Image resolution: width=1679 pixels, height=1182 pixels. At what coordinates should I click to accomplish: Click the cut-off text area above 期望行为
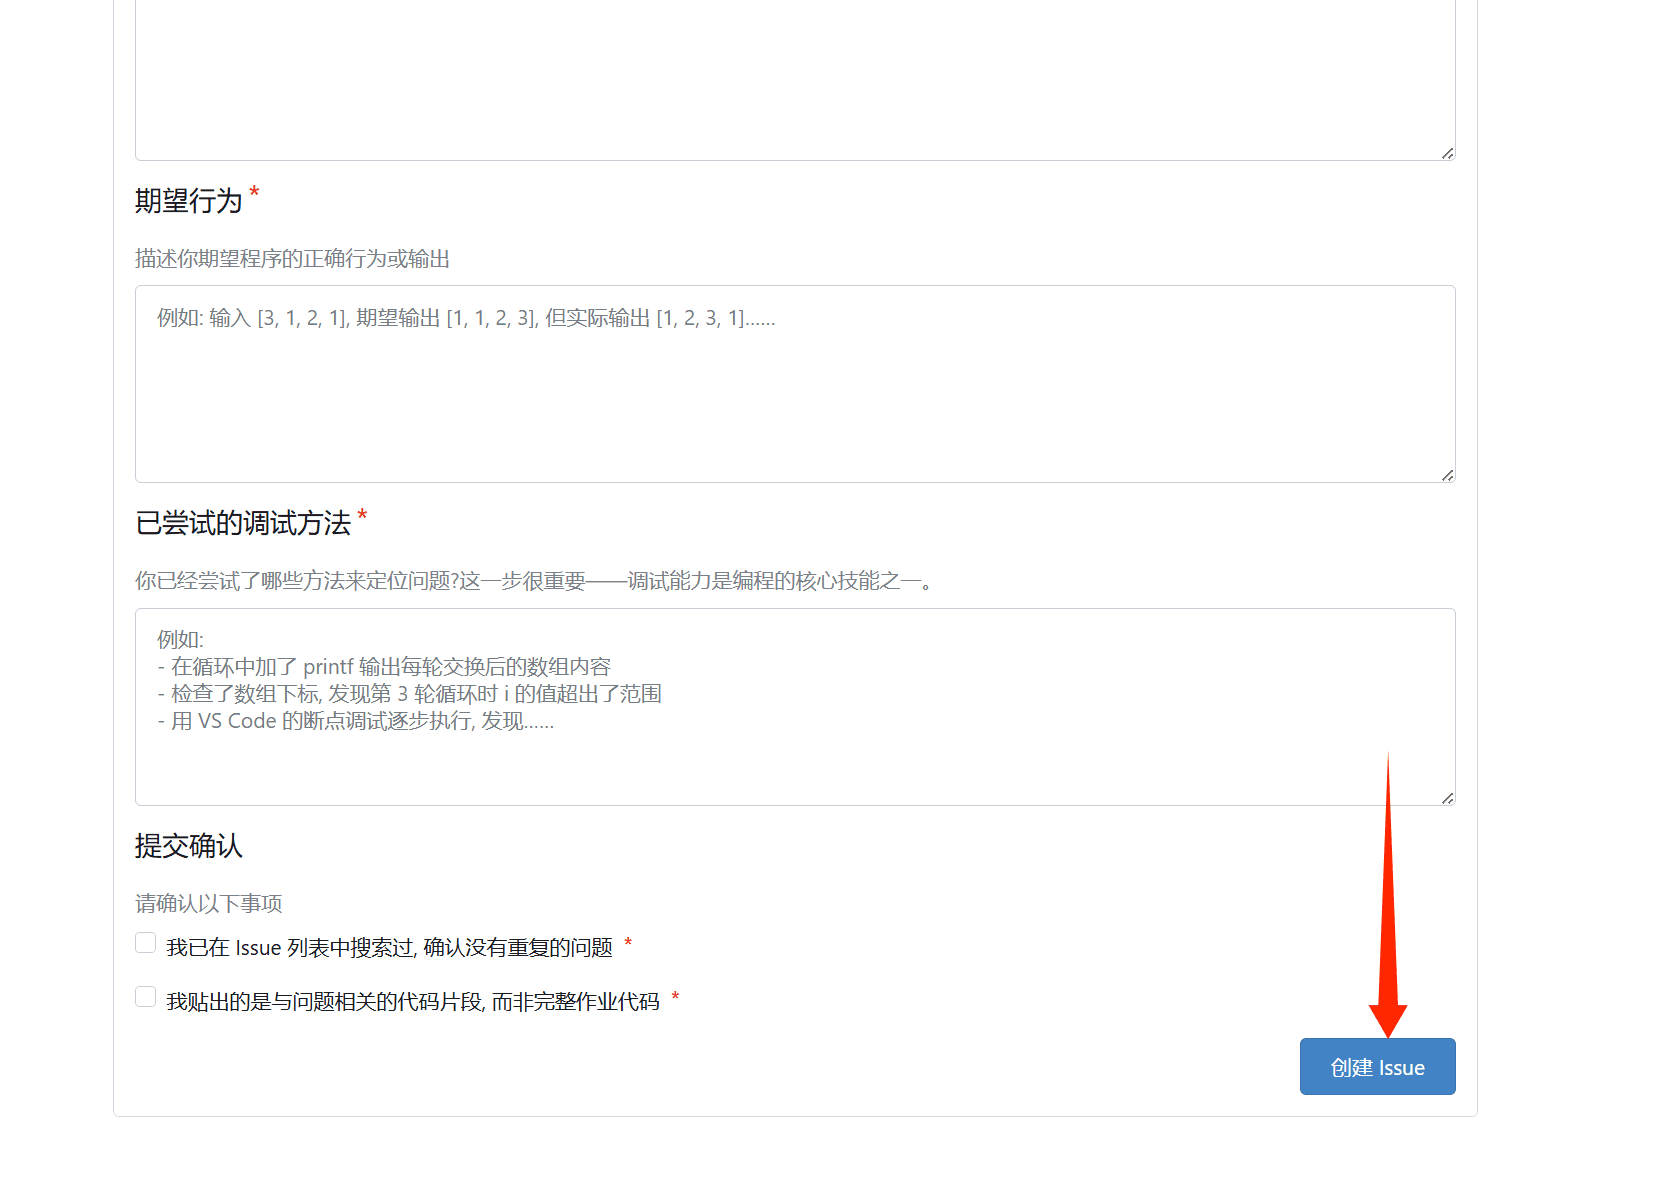click(x=795, y=80)
